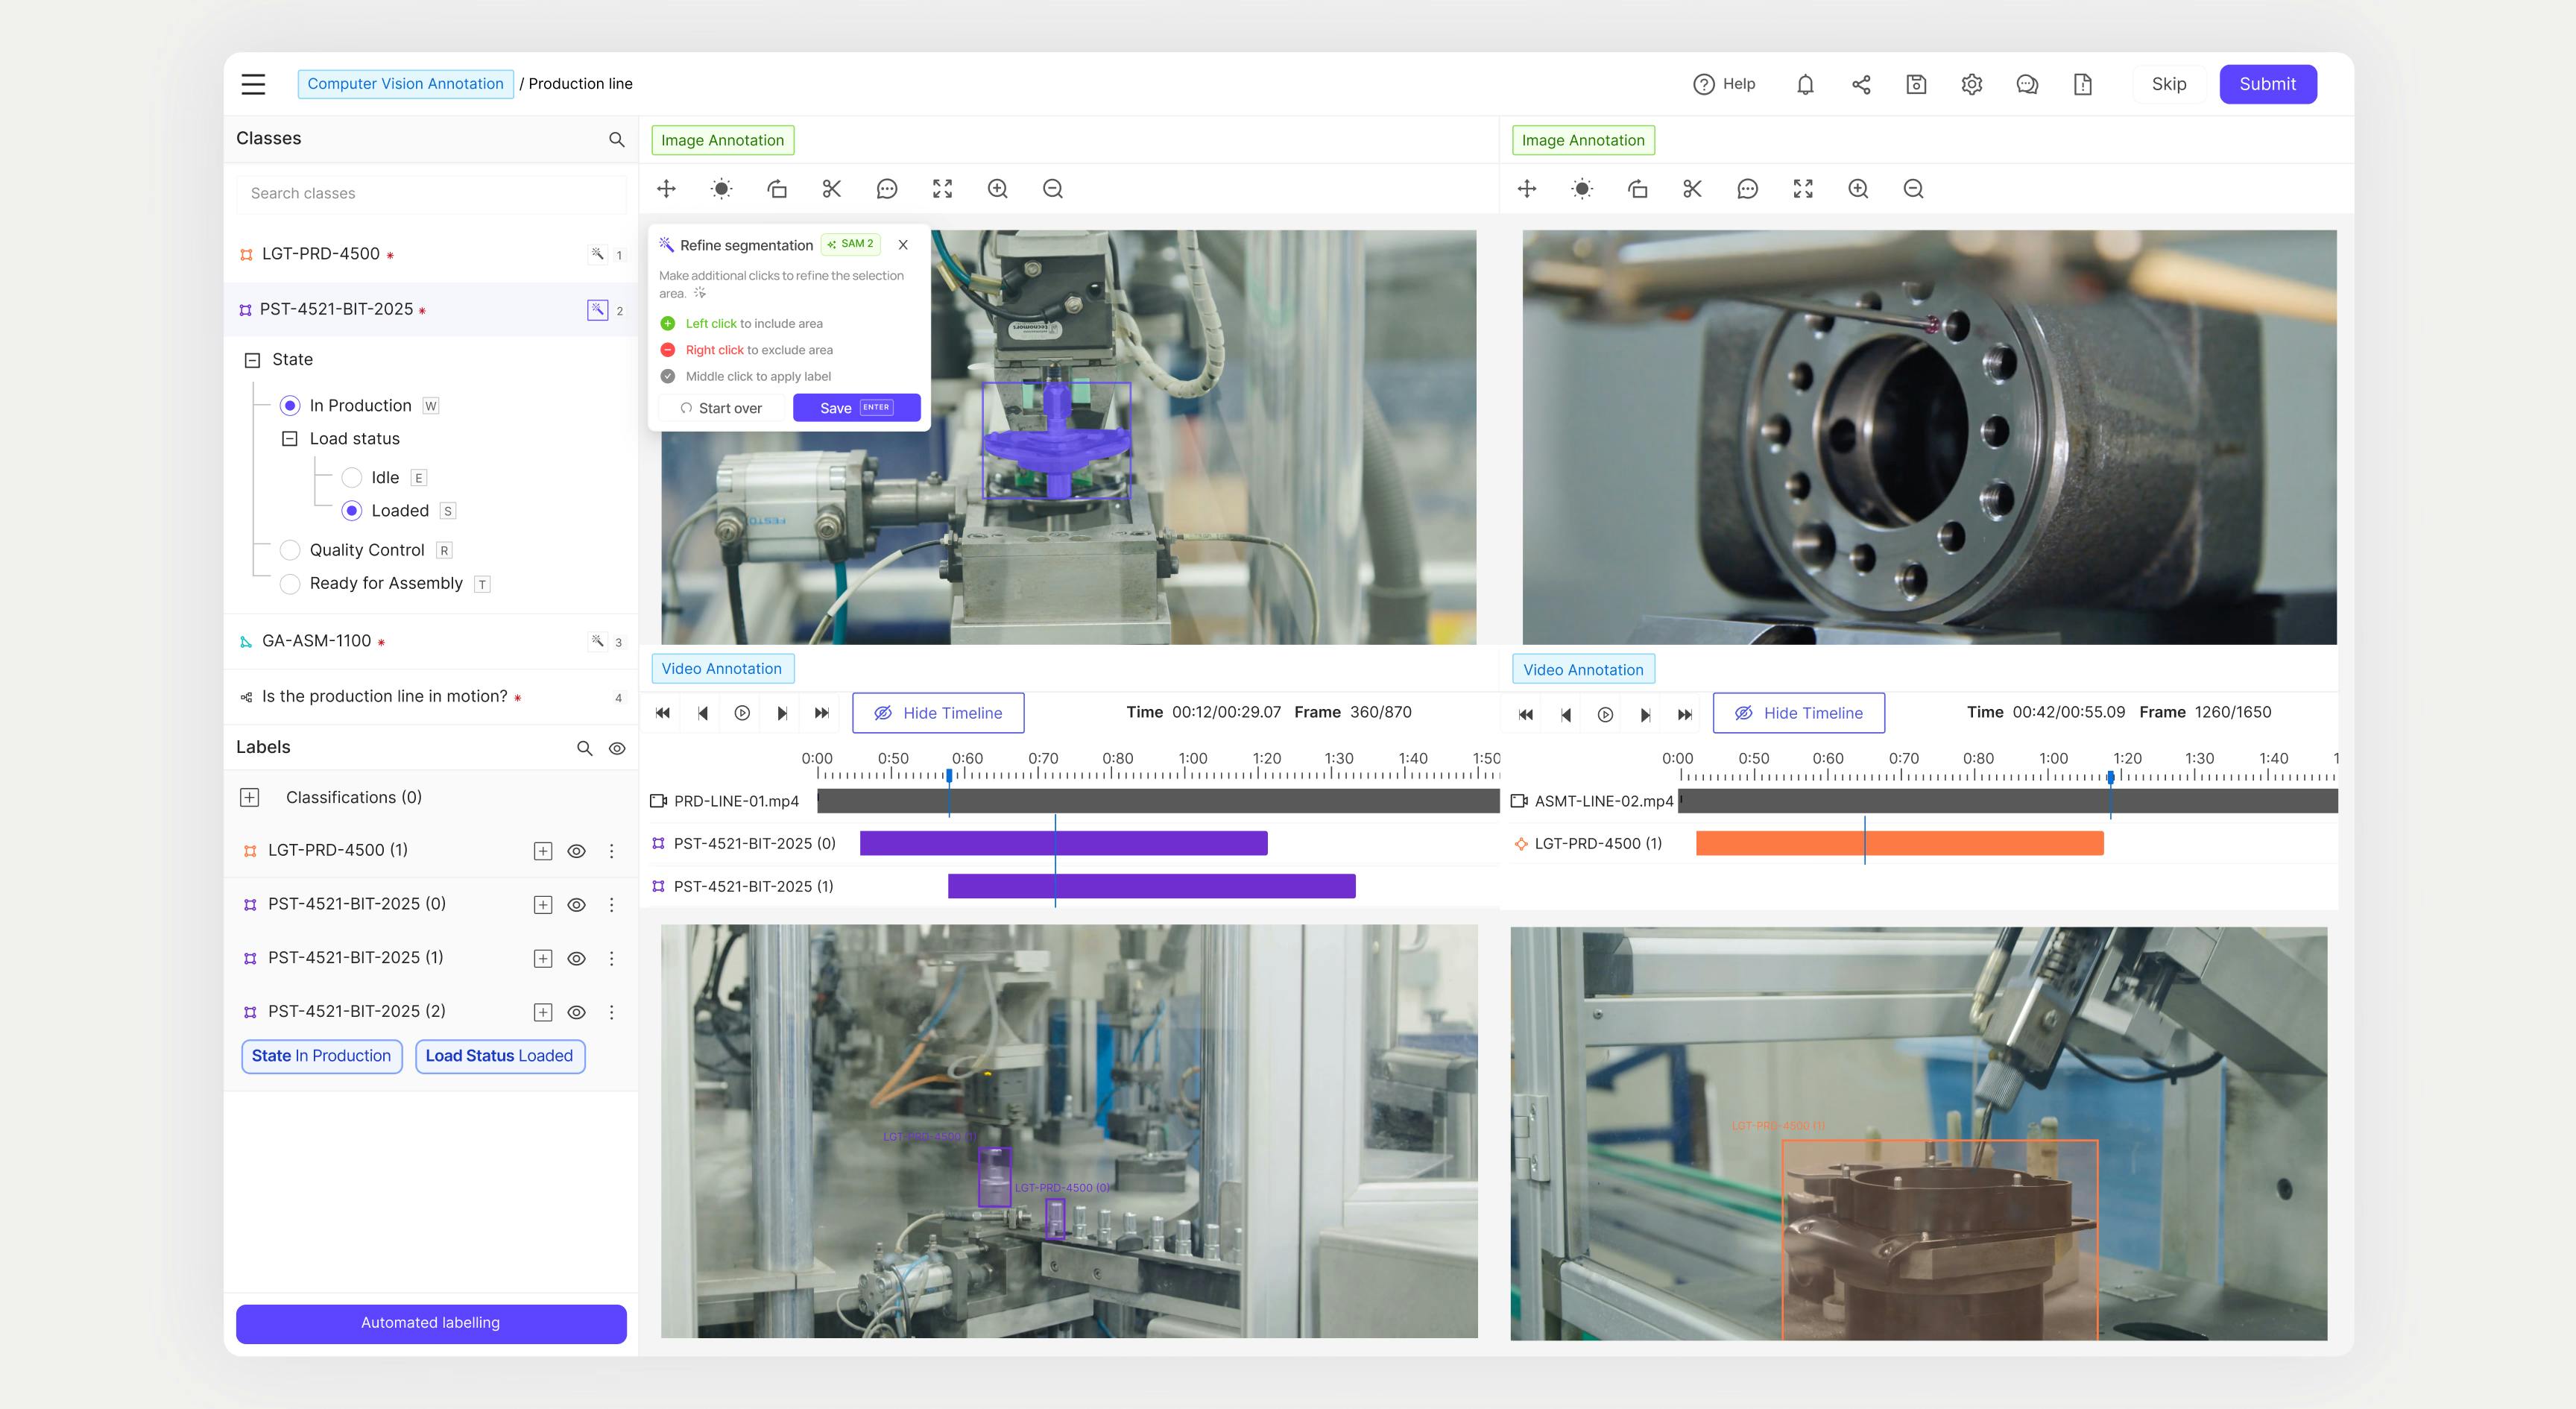
Task: Open the Computer Vision Annotation breadcrumb
Action: [405, 83]
